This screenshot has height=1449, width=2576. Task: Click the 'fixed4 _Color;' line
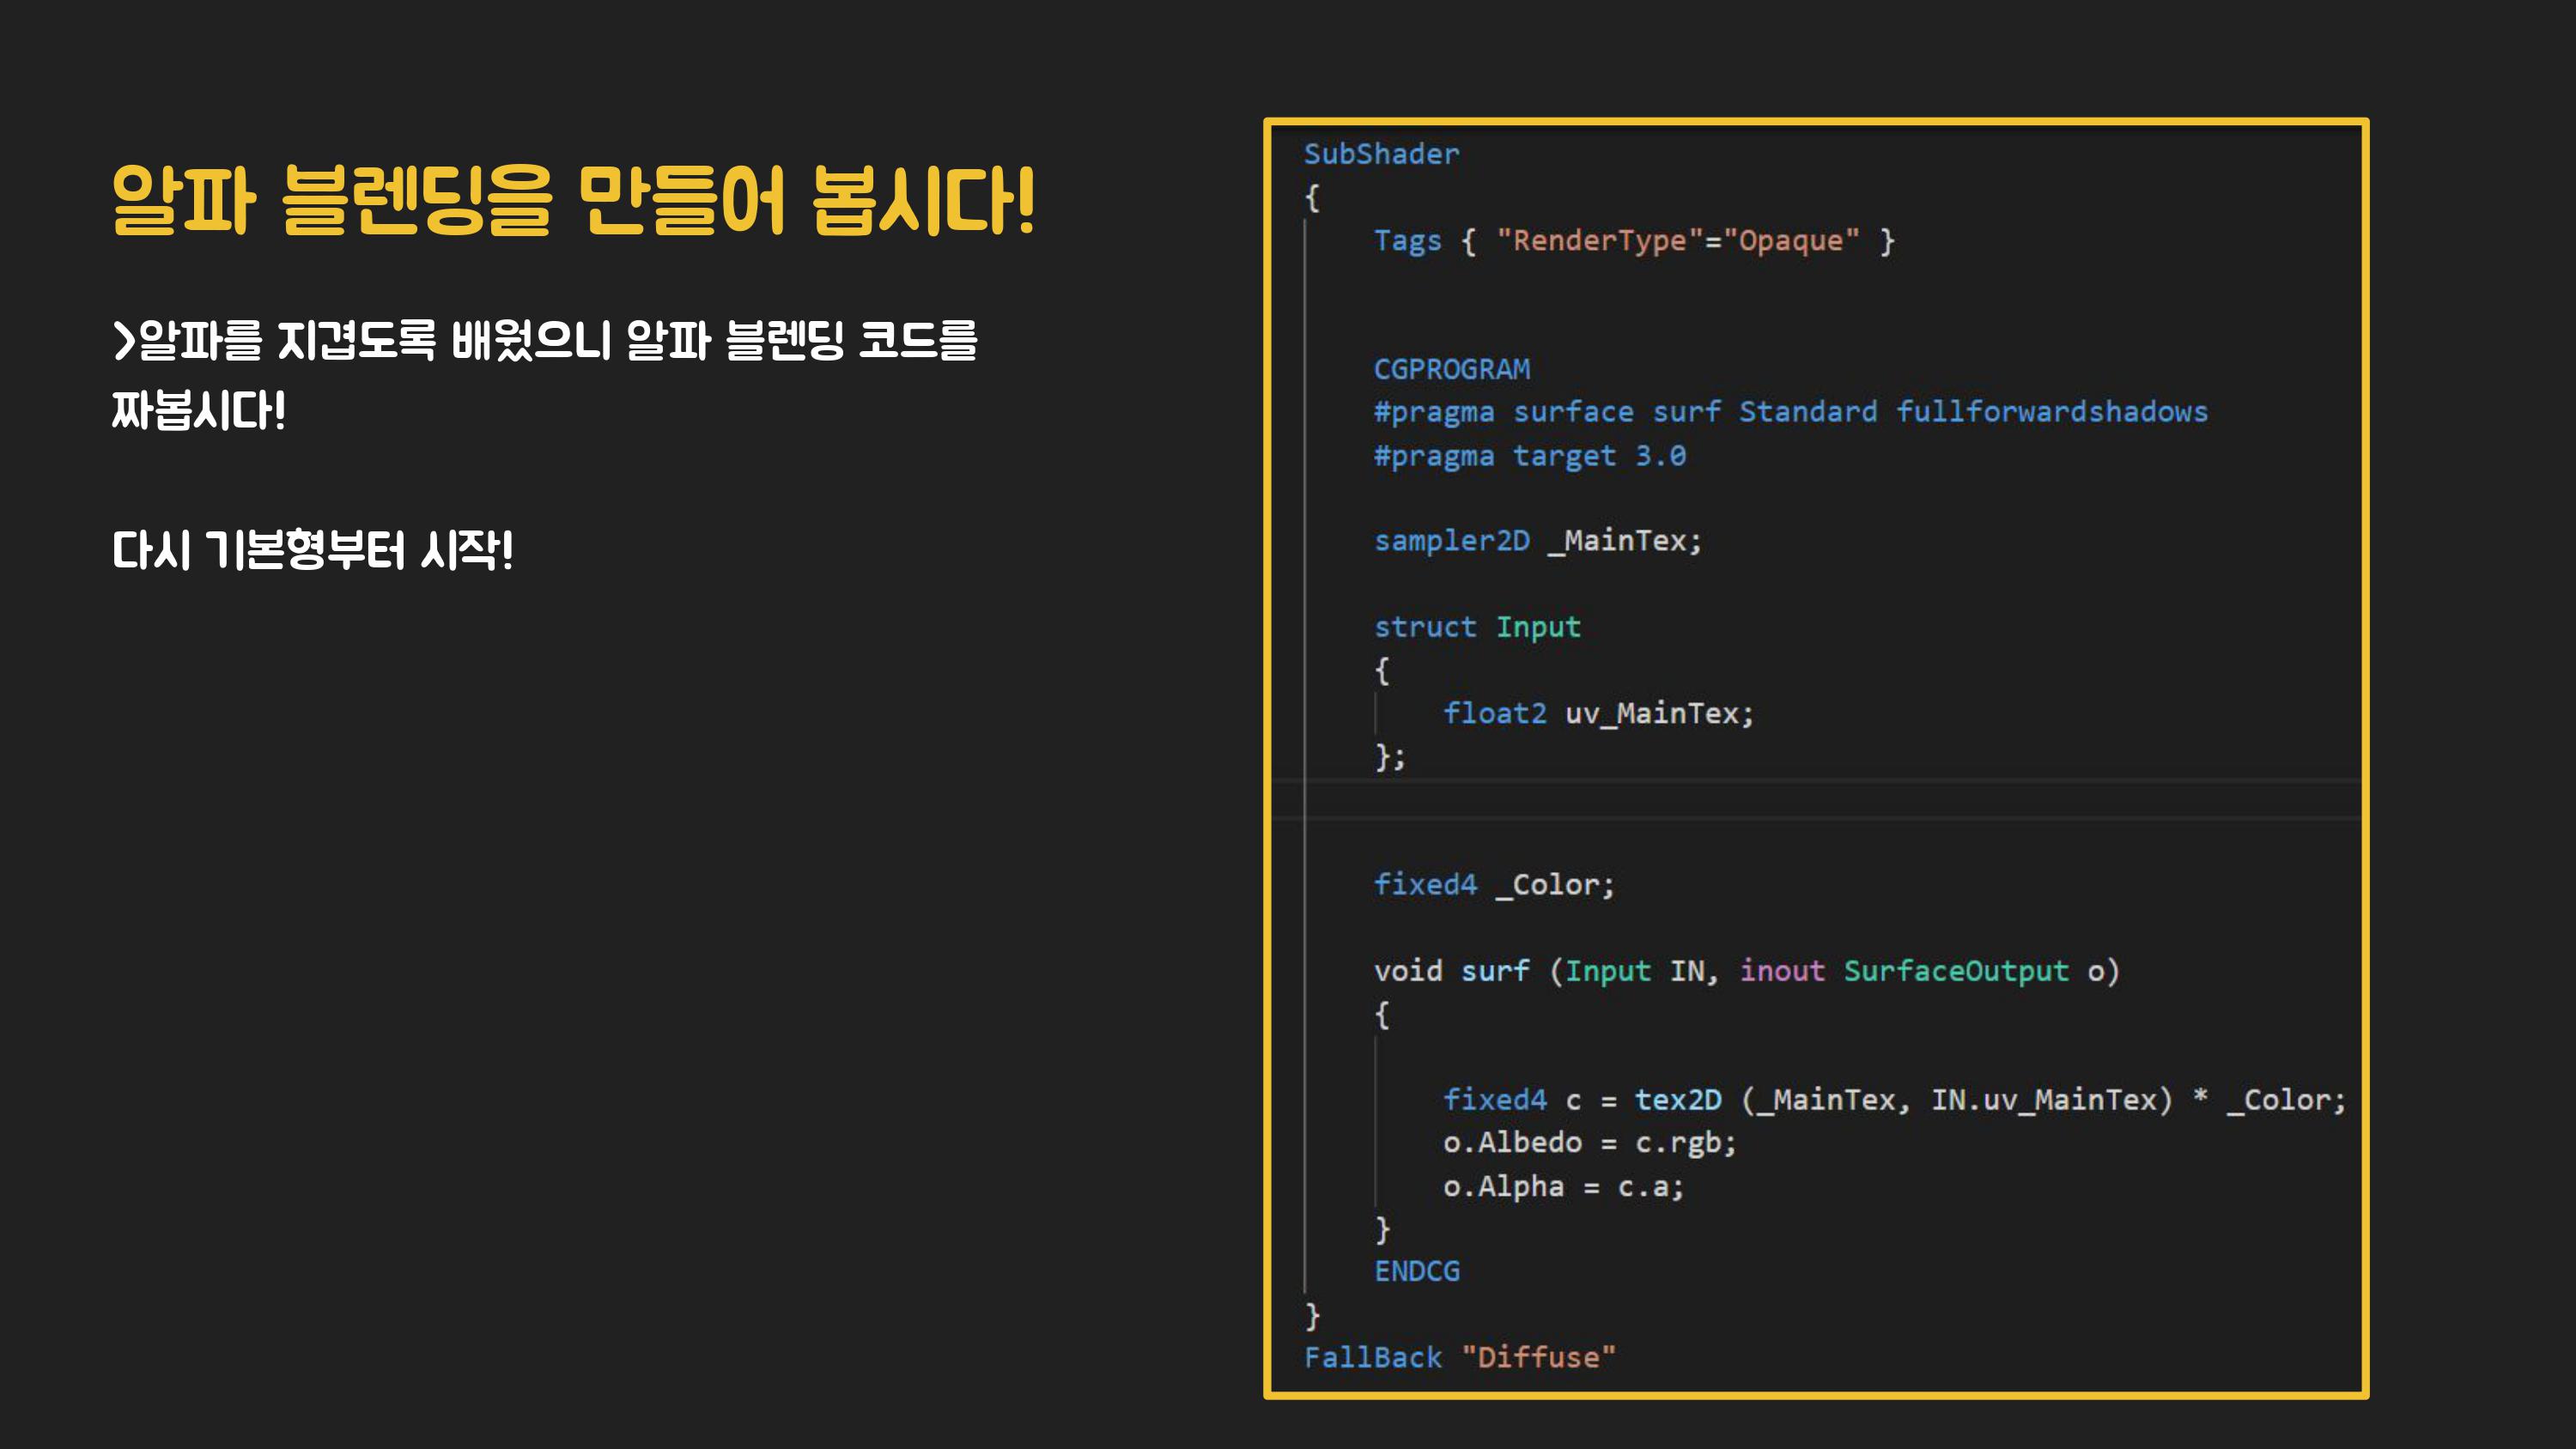(x=1494, y=884)
